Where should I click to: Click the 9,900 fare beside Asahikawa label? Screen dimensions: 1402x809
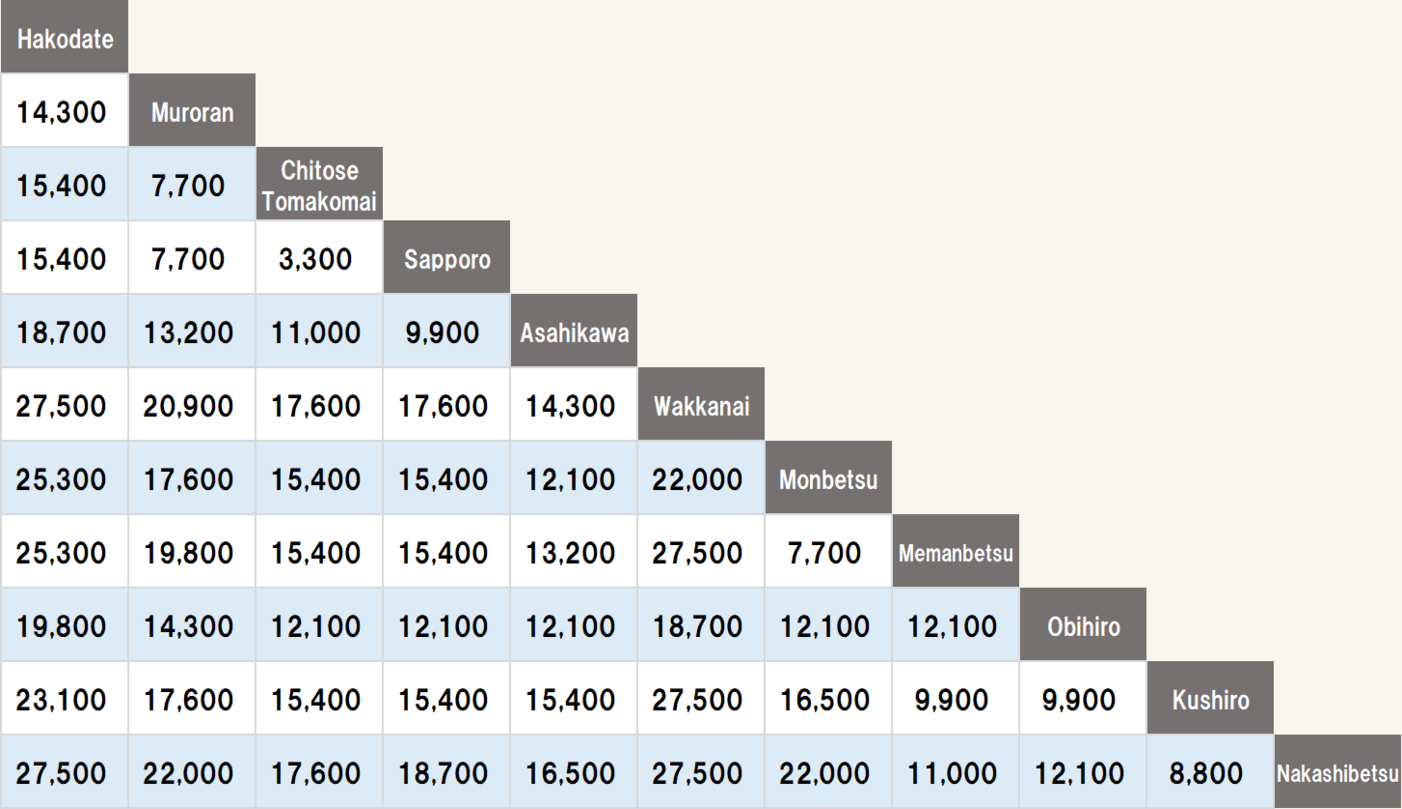click(x=443, y=332)
